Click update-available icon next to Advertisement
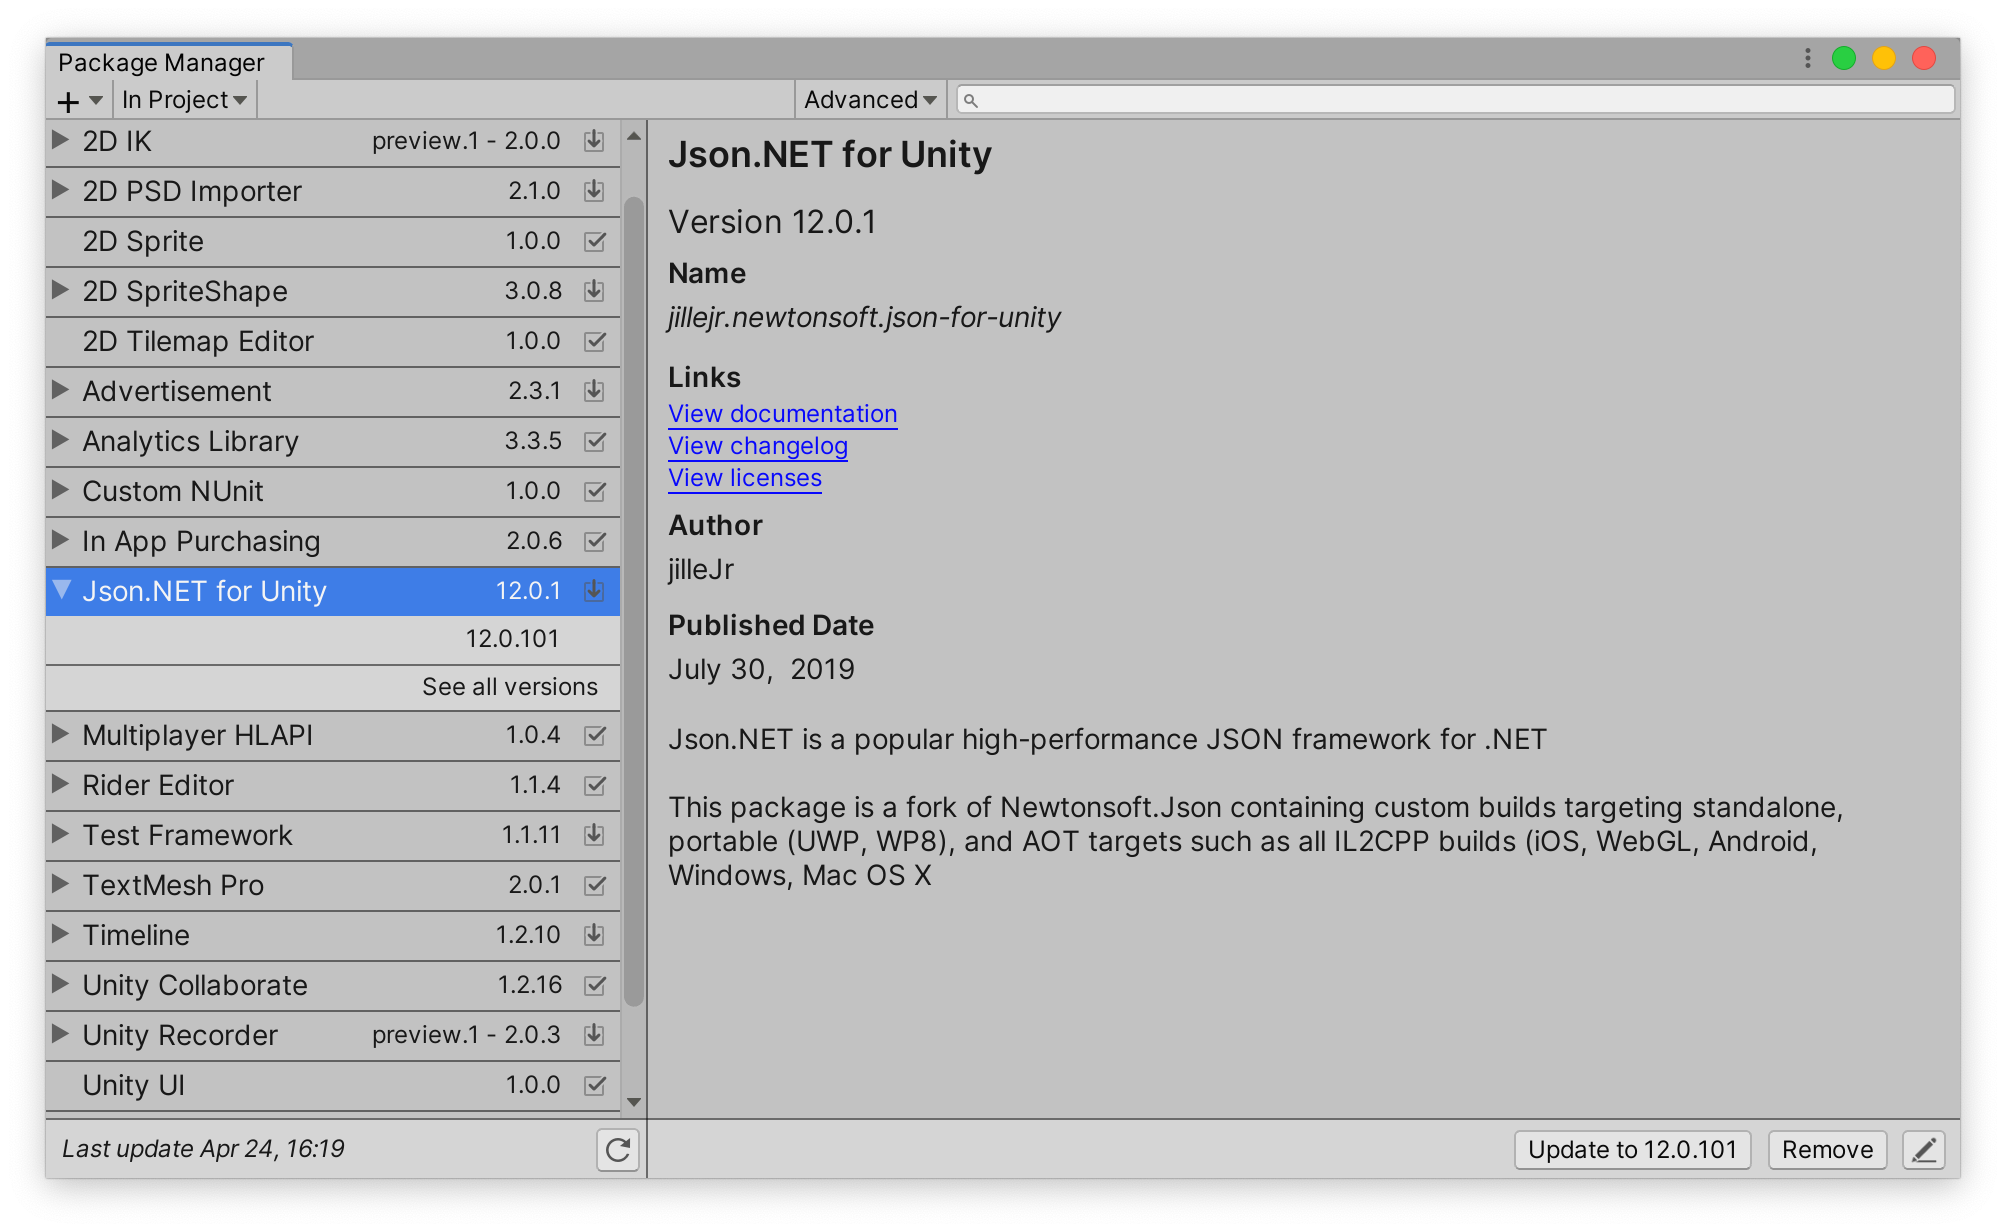 pyautogui.click(x=594, y=391)
